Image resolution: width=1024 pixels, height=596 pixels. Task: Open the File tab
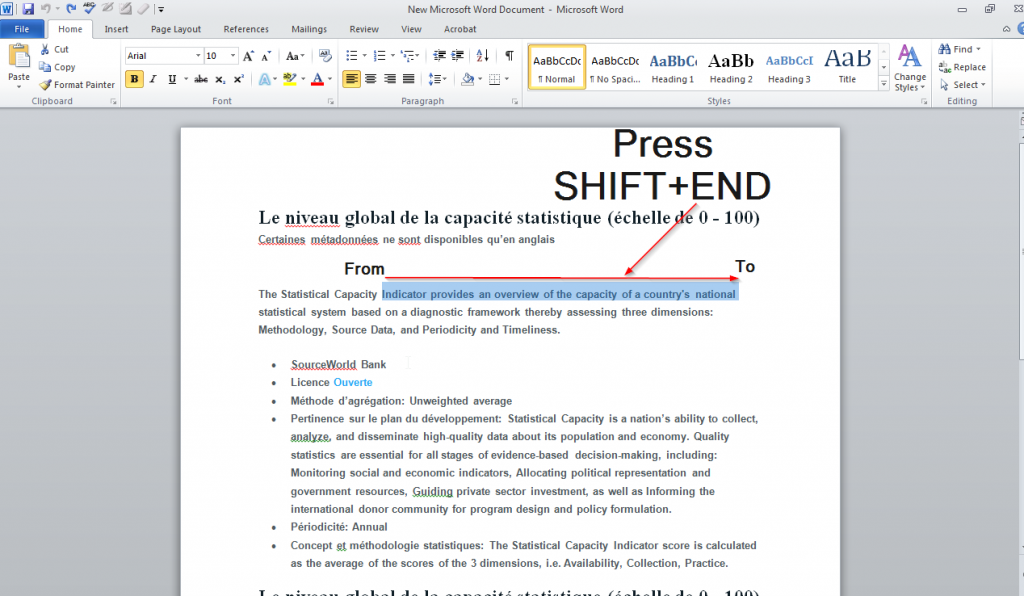click(x=22, y=29)
